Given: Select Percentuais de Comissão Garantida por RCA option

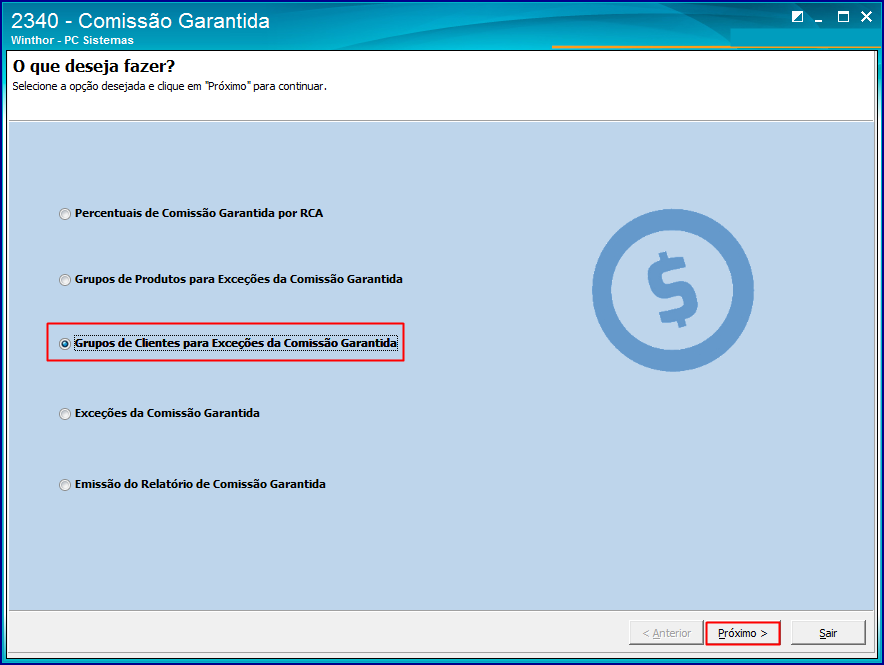Looking at the screenshot, I should click(x=191, y=214).
